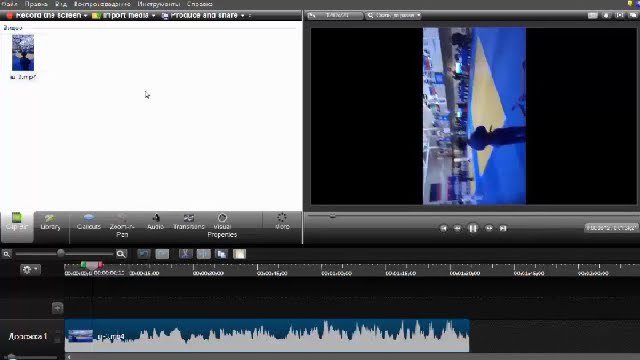Expand the Import media dropdown arrow
640x360 pixels.
153,16
